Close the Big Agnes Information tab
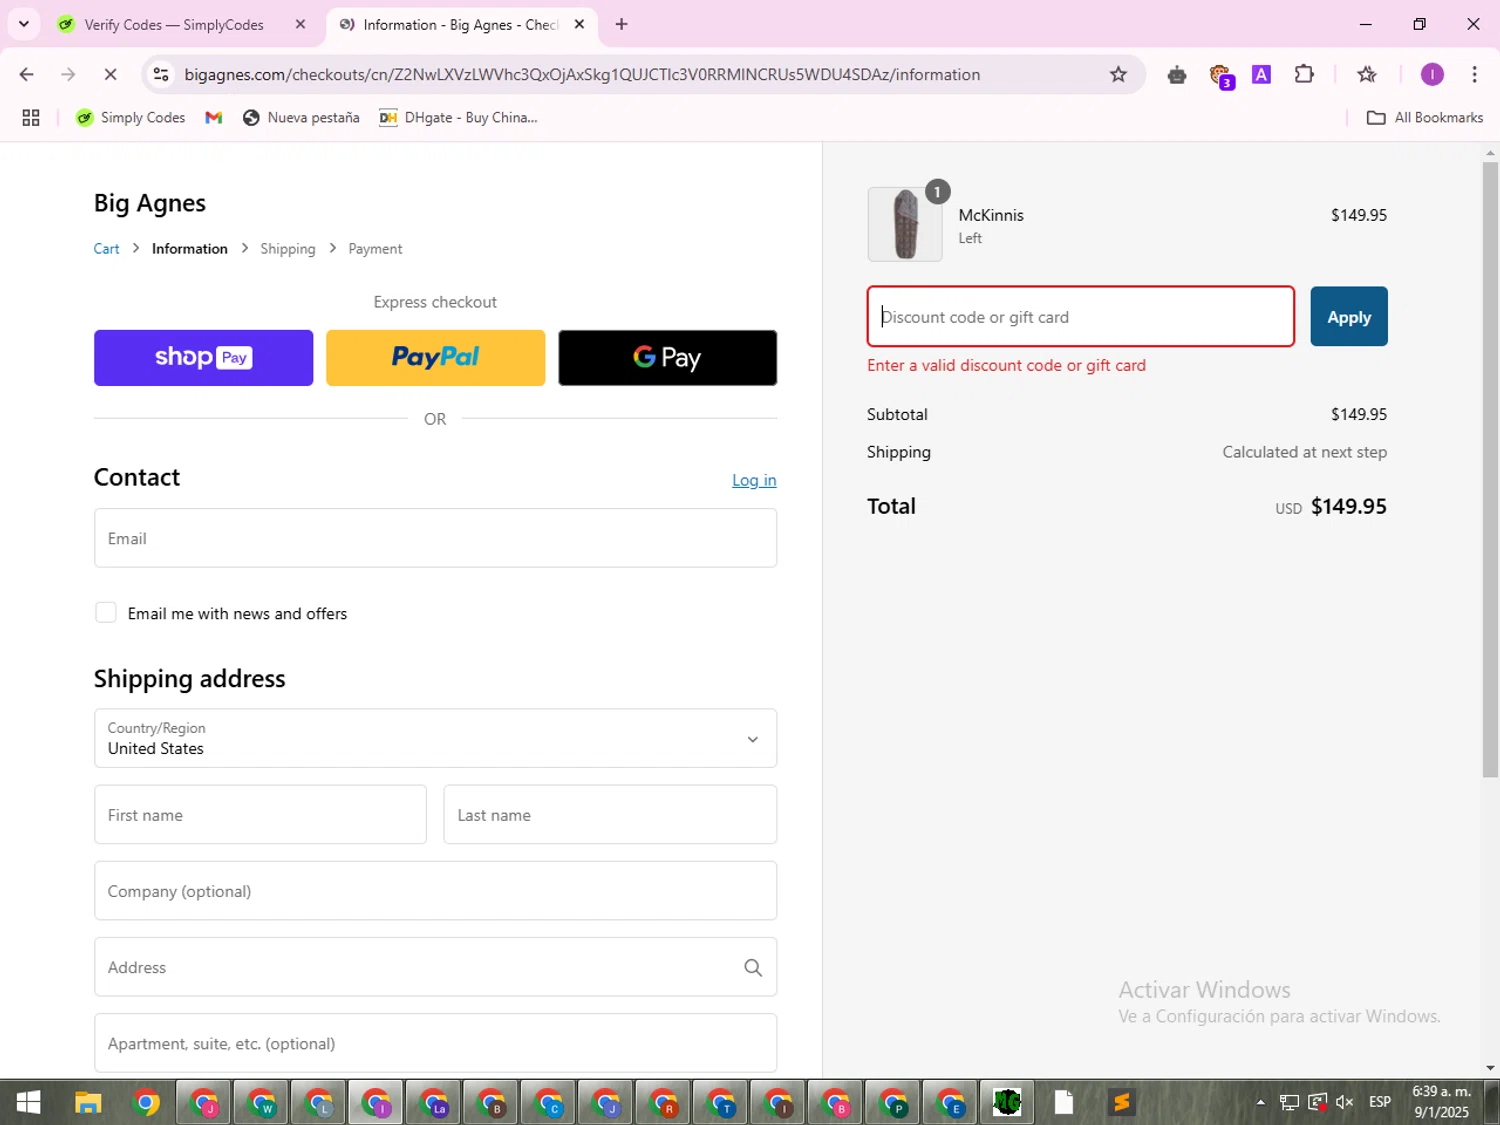This screenshot has height=1125, width=1500. [579, 24]
